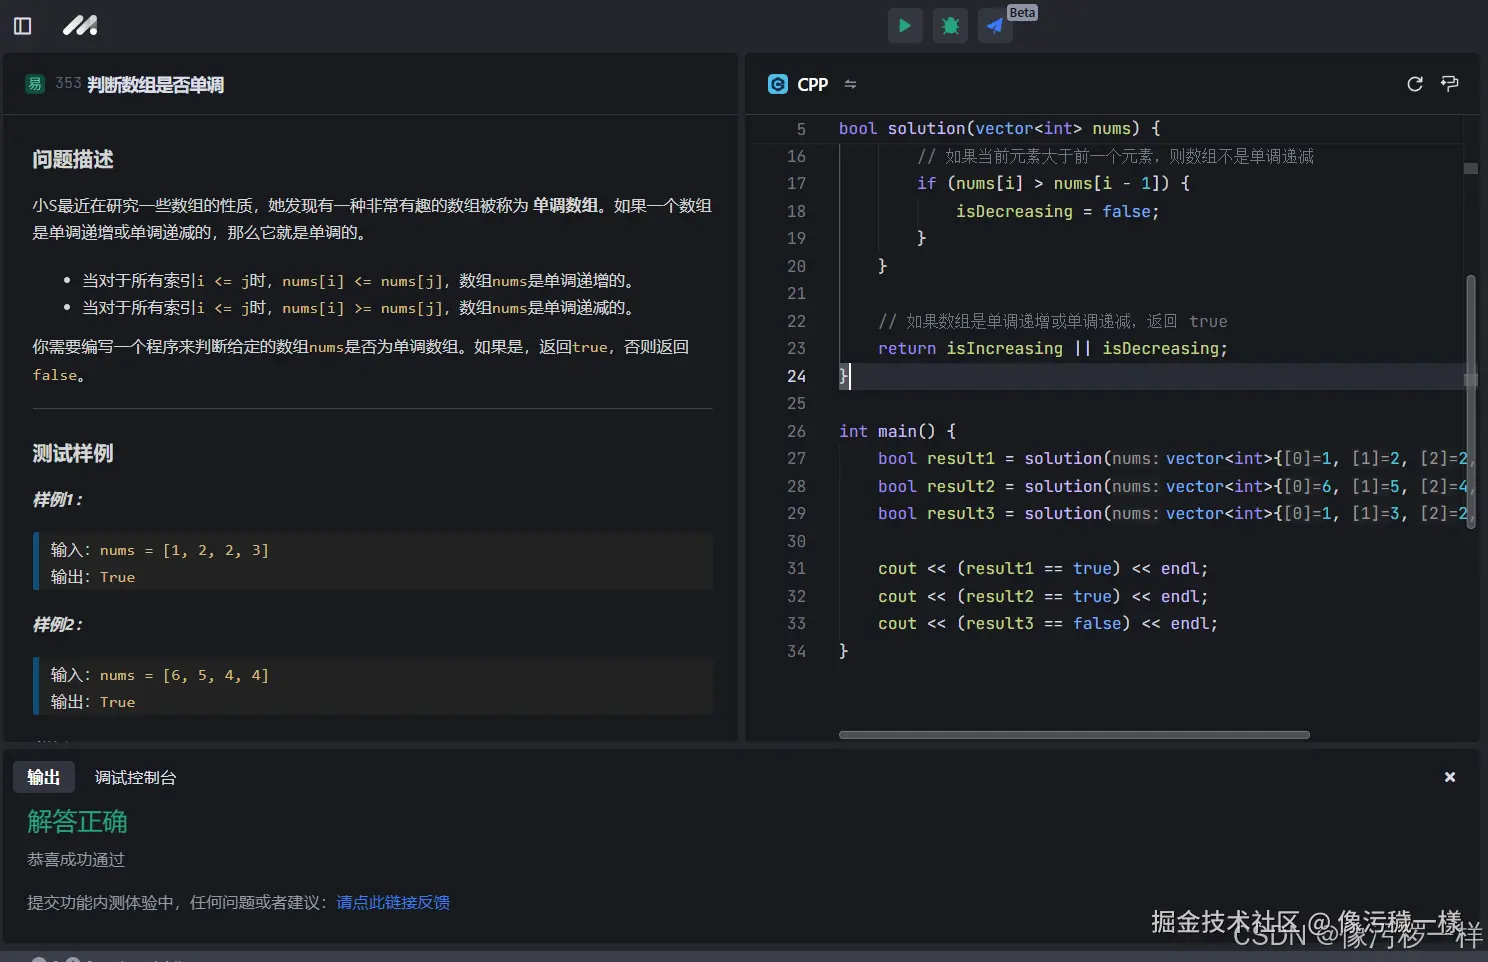Click the 样例1 label
1488x962 pixels.
click(58, 499)
